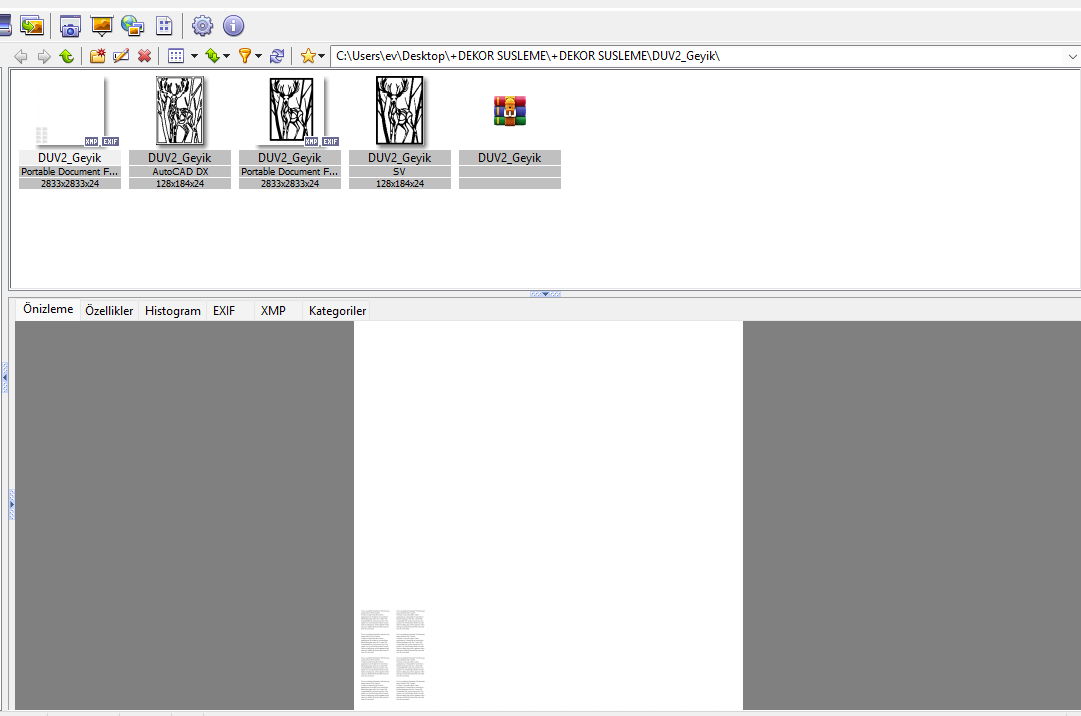The width and height of the screenshot is (1081, 716).
Task: Open the EXIF tab
Action: [224, 311]
